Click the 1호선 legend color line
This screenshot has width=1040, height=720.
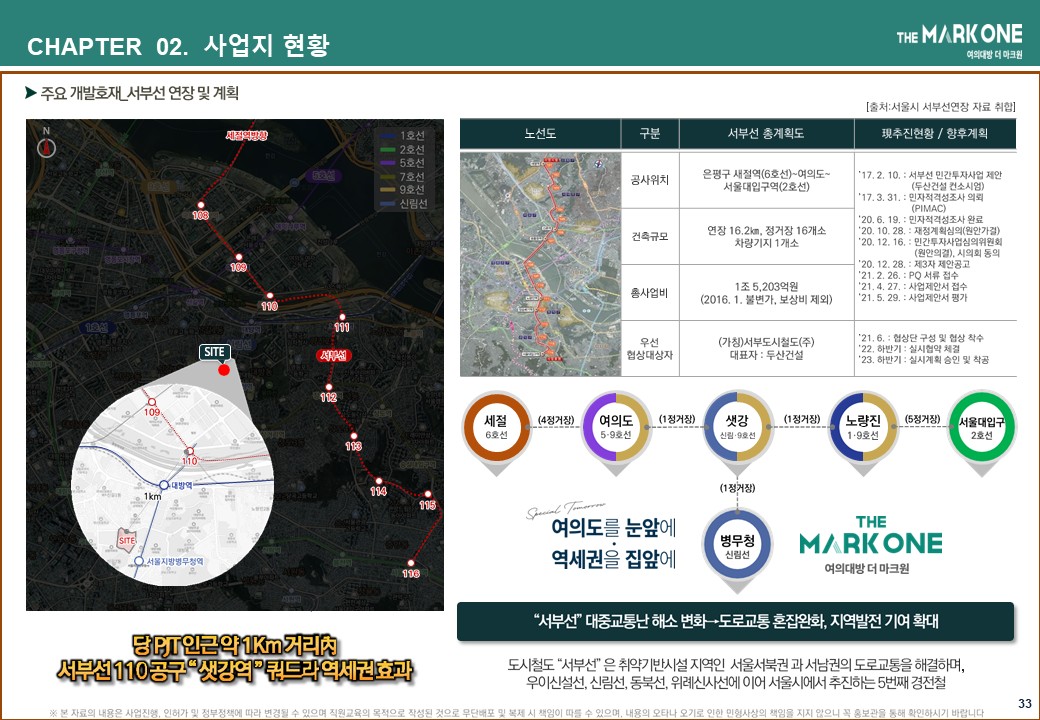point(387,136)
